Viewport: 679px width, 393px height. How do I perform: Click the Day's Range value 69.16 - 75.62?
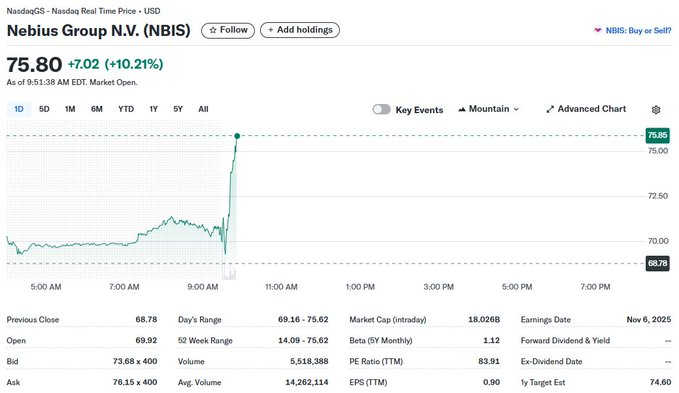(303, 319)
